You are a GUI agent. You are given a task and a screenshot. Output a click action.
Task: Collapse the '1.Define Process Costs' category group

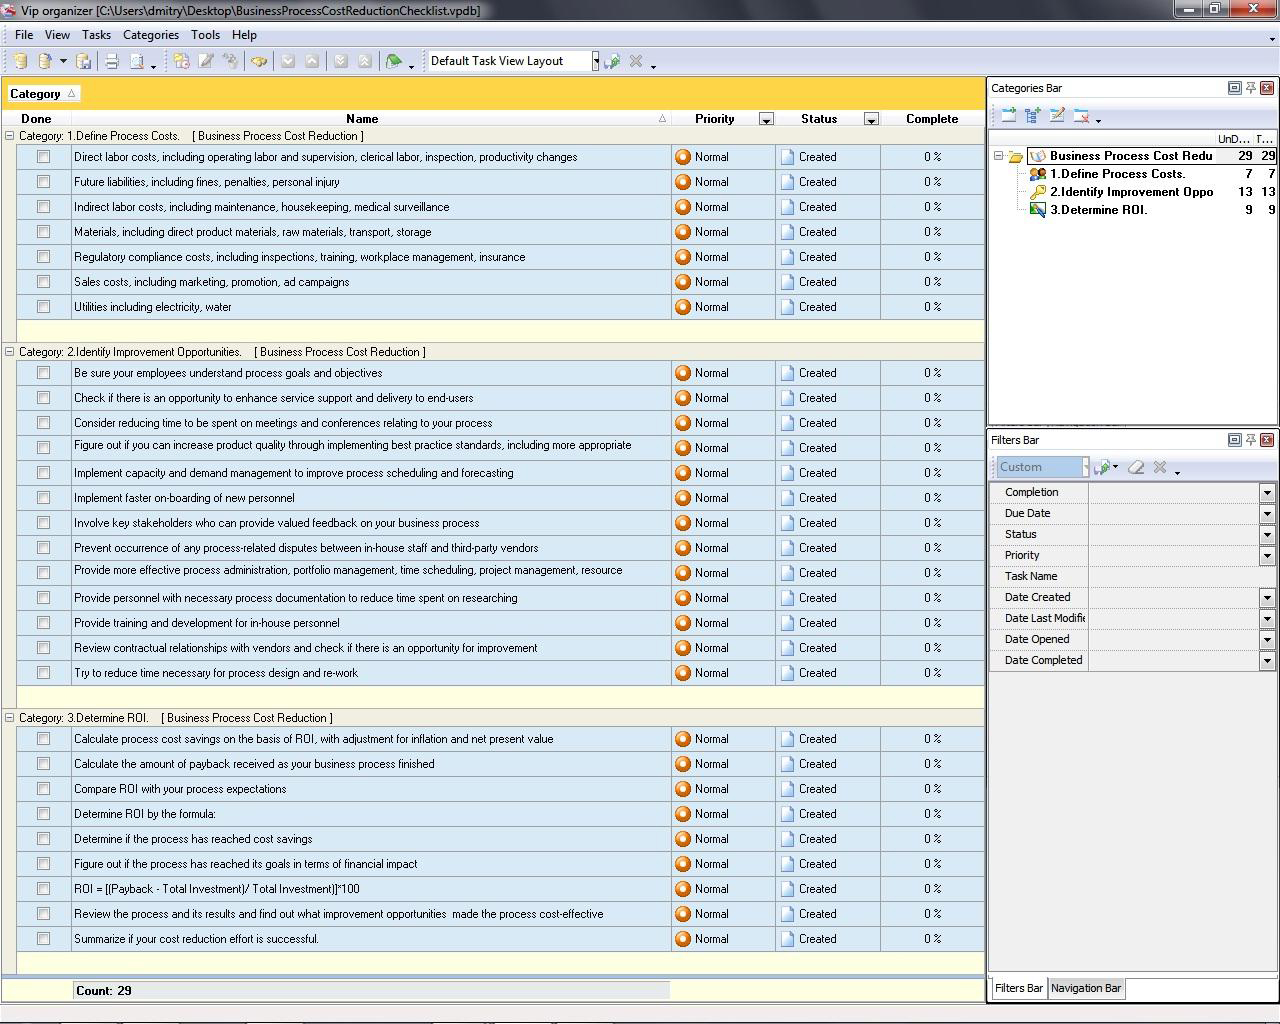tap(10, 136)
